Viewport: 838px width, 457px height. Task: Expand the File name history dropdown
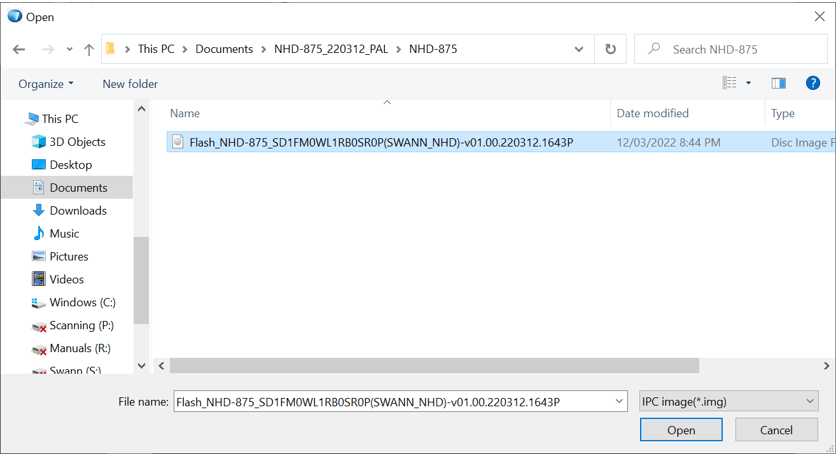(620, 402)
